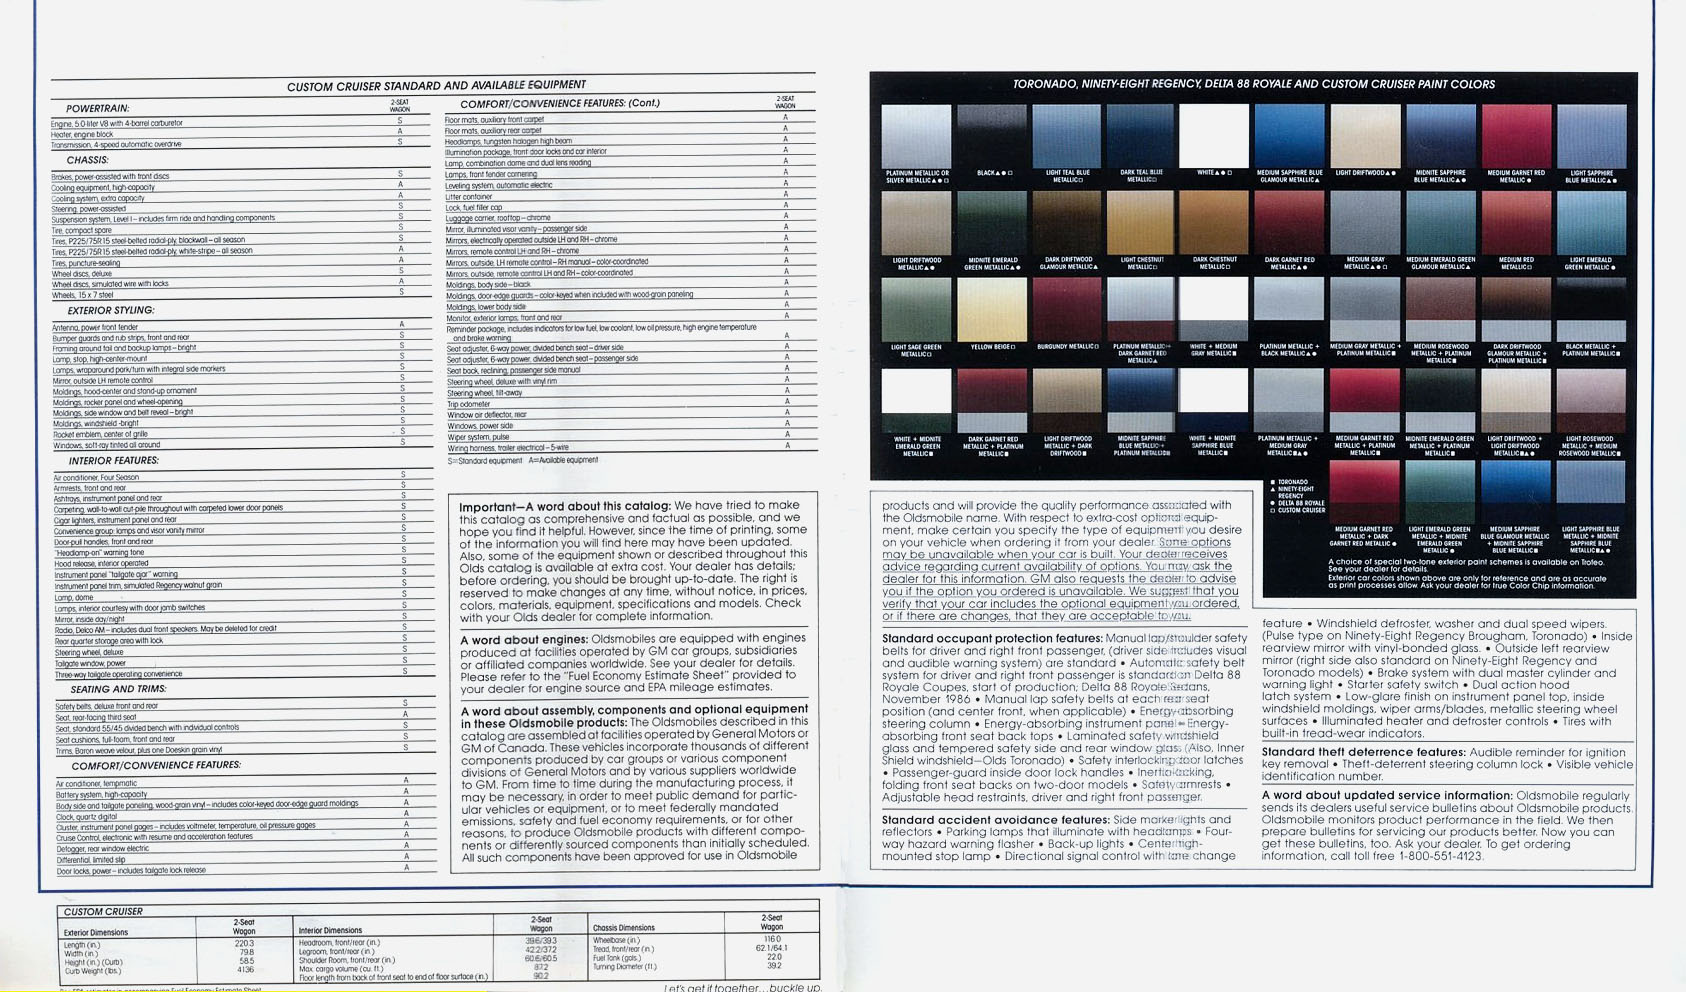
Task: Choose the Dark Driftwood Glamour Metallic swatch
Action: point(1067,224)
